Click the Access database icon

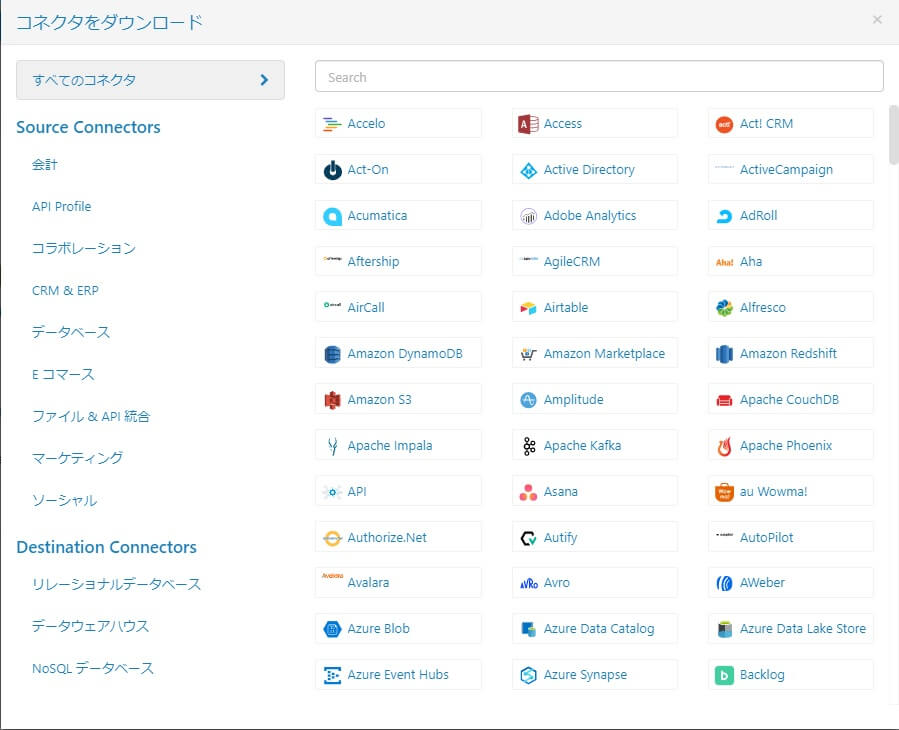coord(528,124)
